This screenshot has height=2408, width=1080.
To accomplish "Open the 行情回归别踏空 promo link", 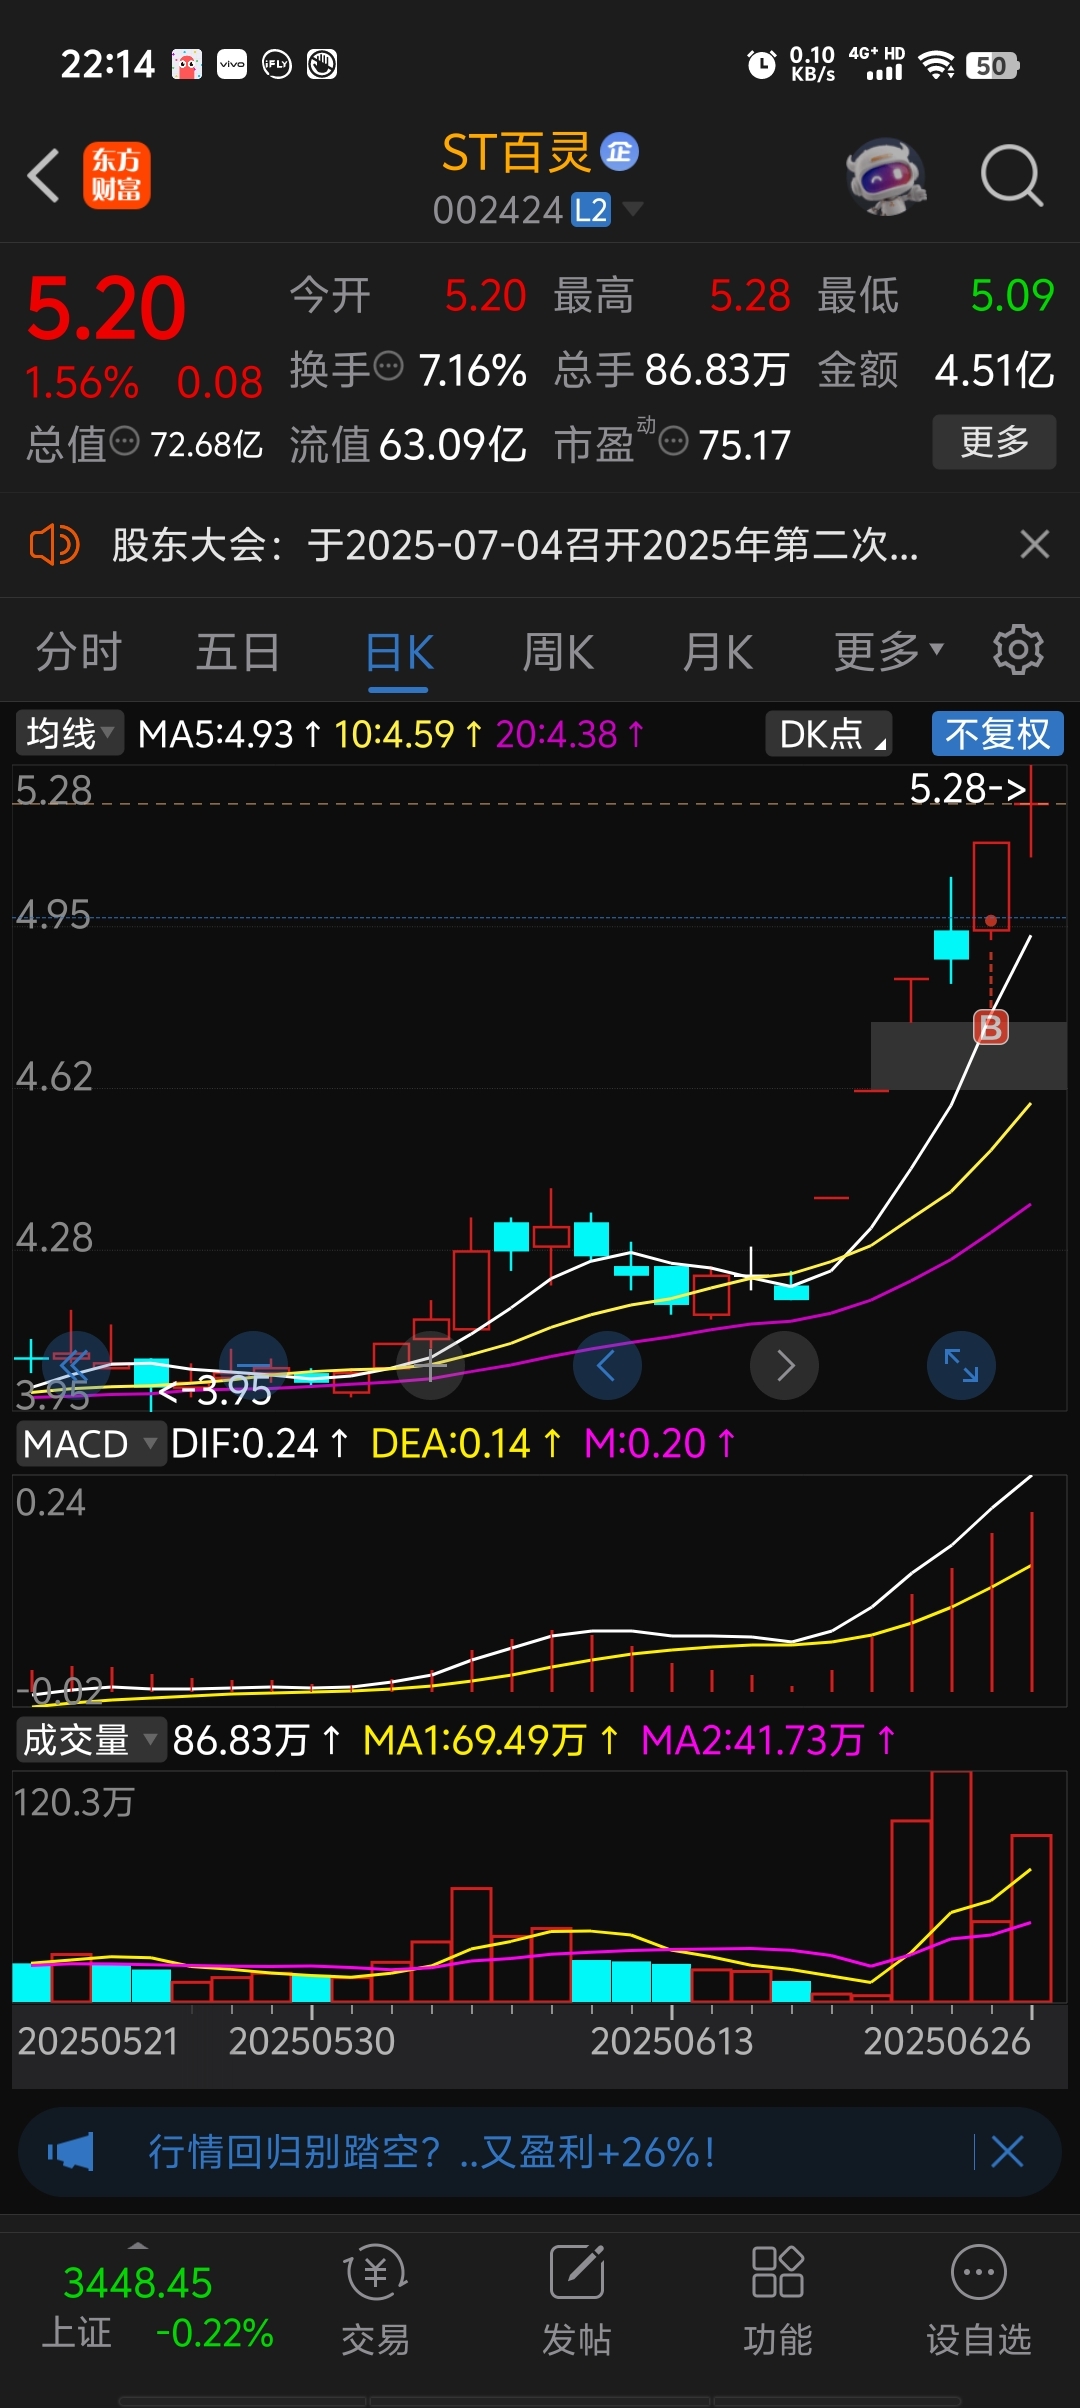I will 432,2151.
